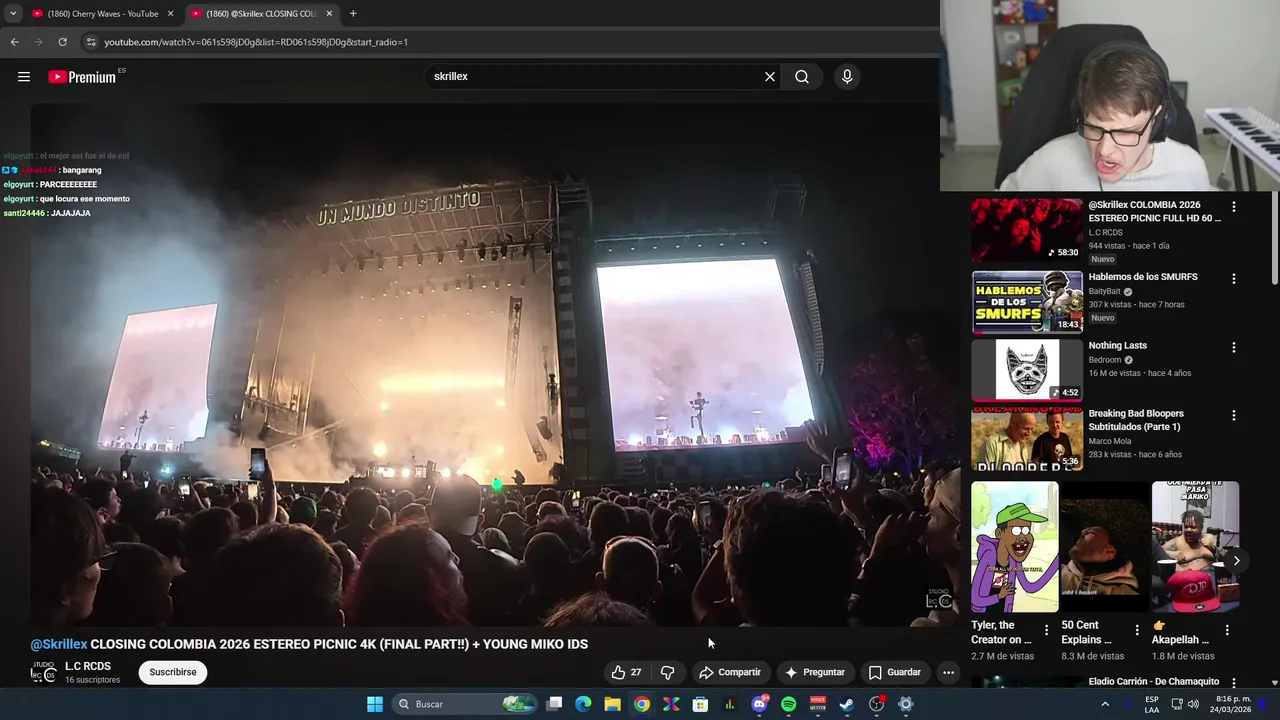This screenshot has width=1280, height=720.
Task: Open a new browser tab
Action: click(x=353, y=14)
